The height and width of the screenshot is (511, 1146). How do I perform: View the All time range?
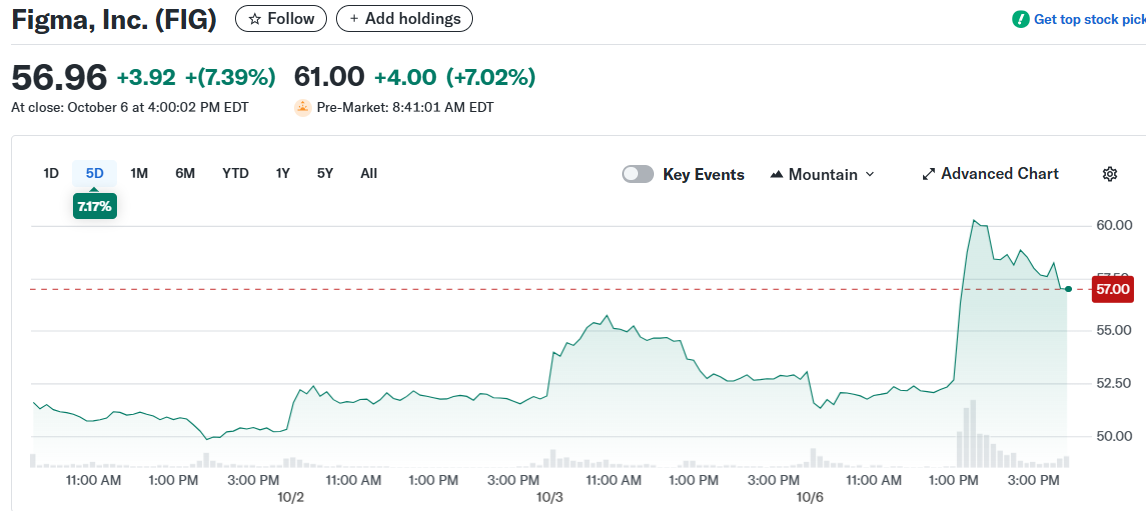(369, 173)
